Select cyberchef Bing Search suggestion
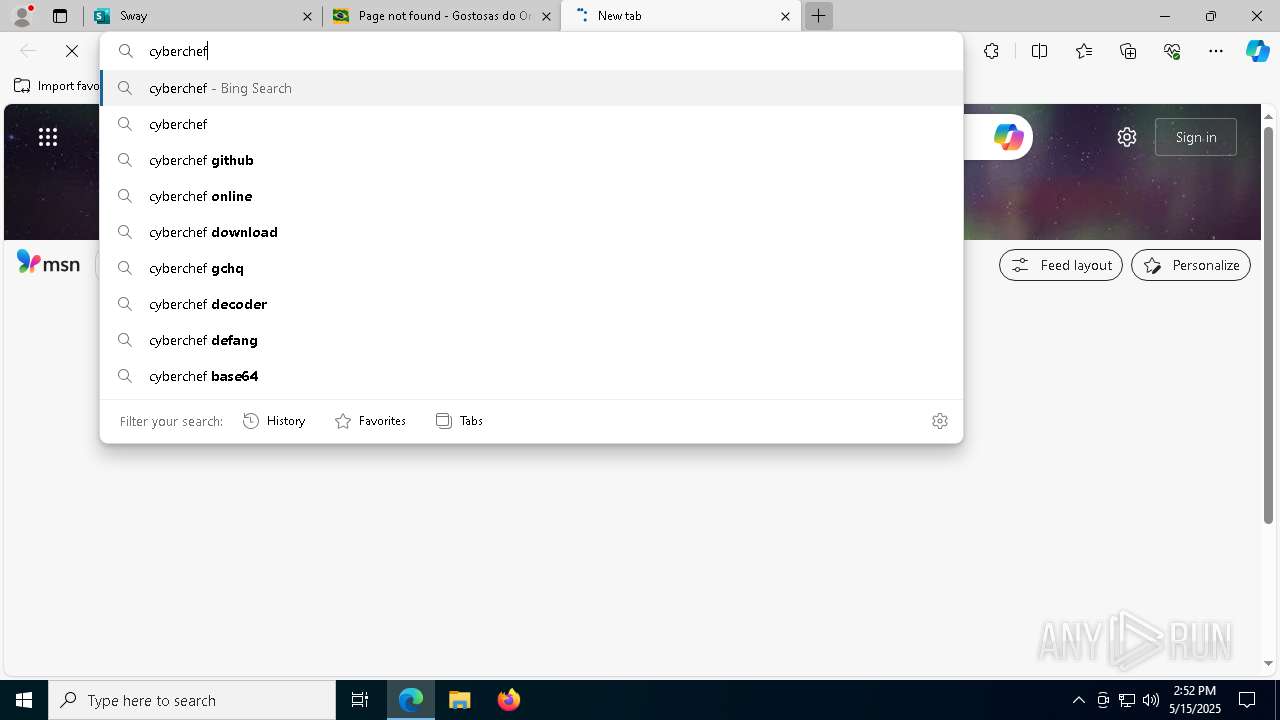 coord(531,88)
